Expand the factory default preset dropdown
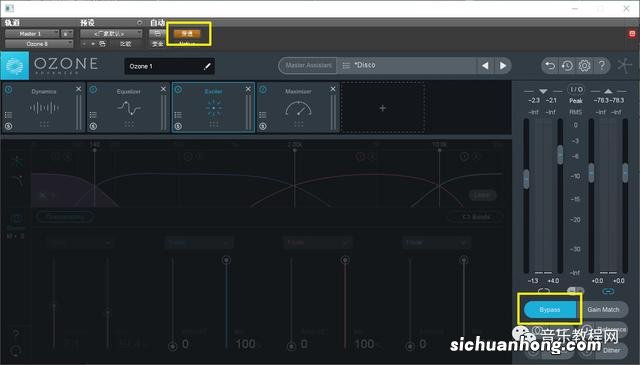640x365 pixels. coord(111,33)
